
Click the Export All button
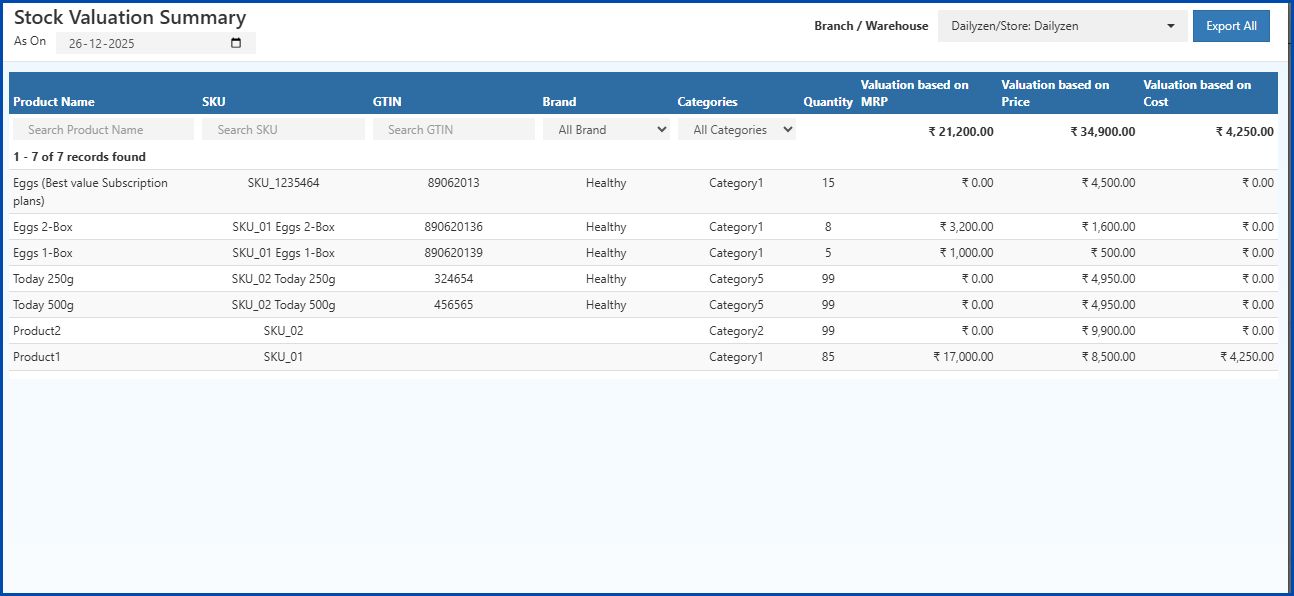1231,25
